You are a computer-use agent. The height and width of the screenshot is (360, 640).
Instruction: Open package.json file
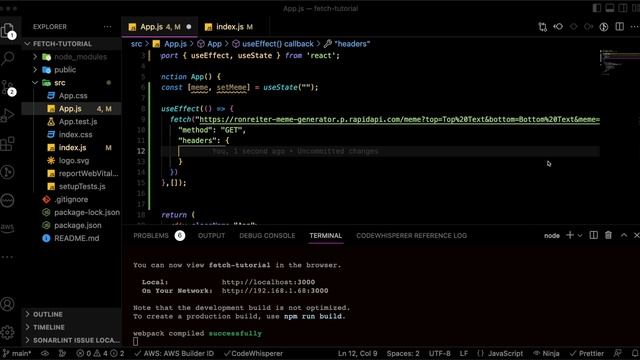[72, 225]
